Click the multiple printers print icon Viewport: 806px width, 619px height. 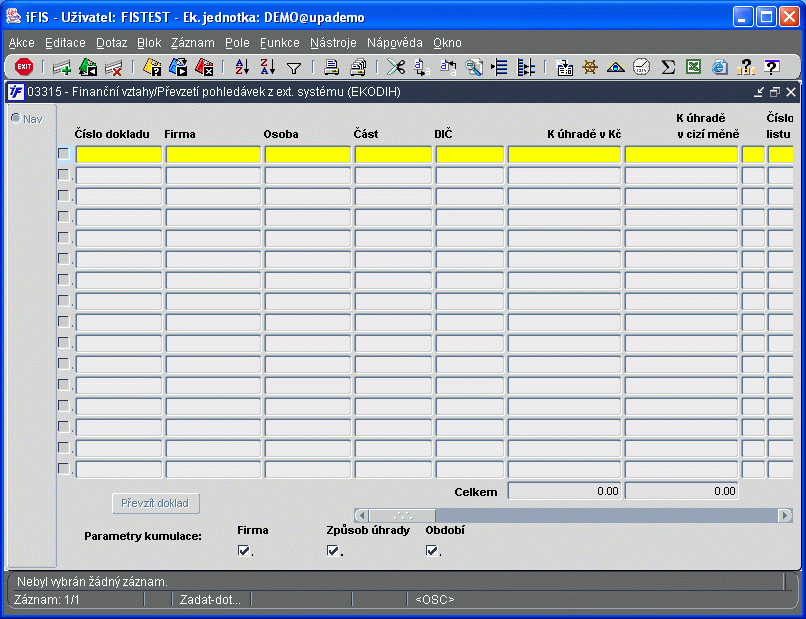[x=358, y=67]
